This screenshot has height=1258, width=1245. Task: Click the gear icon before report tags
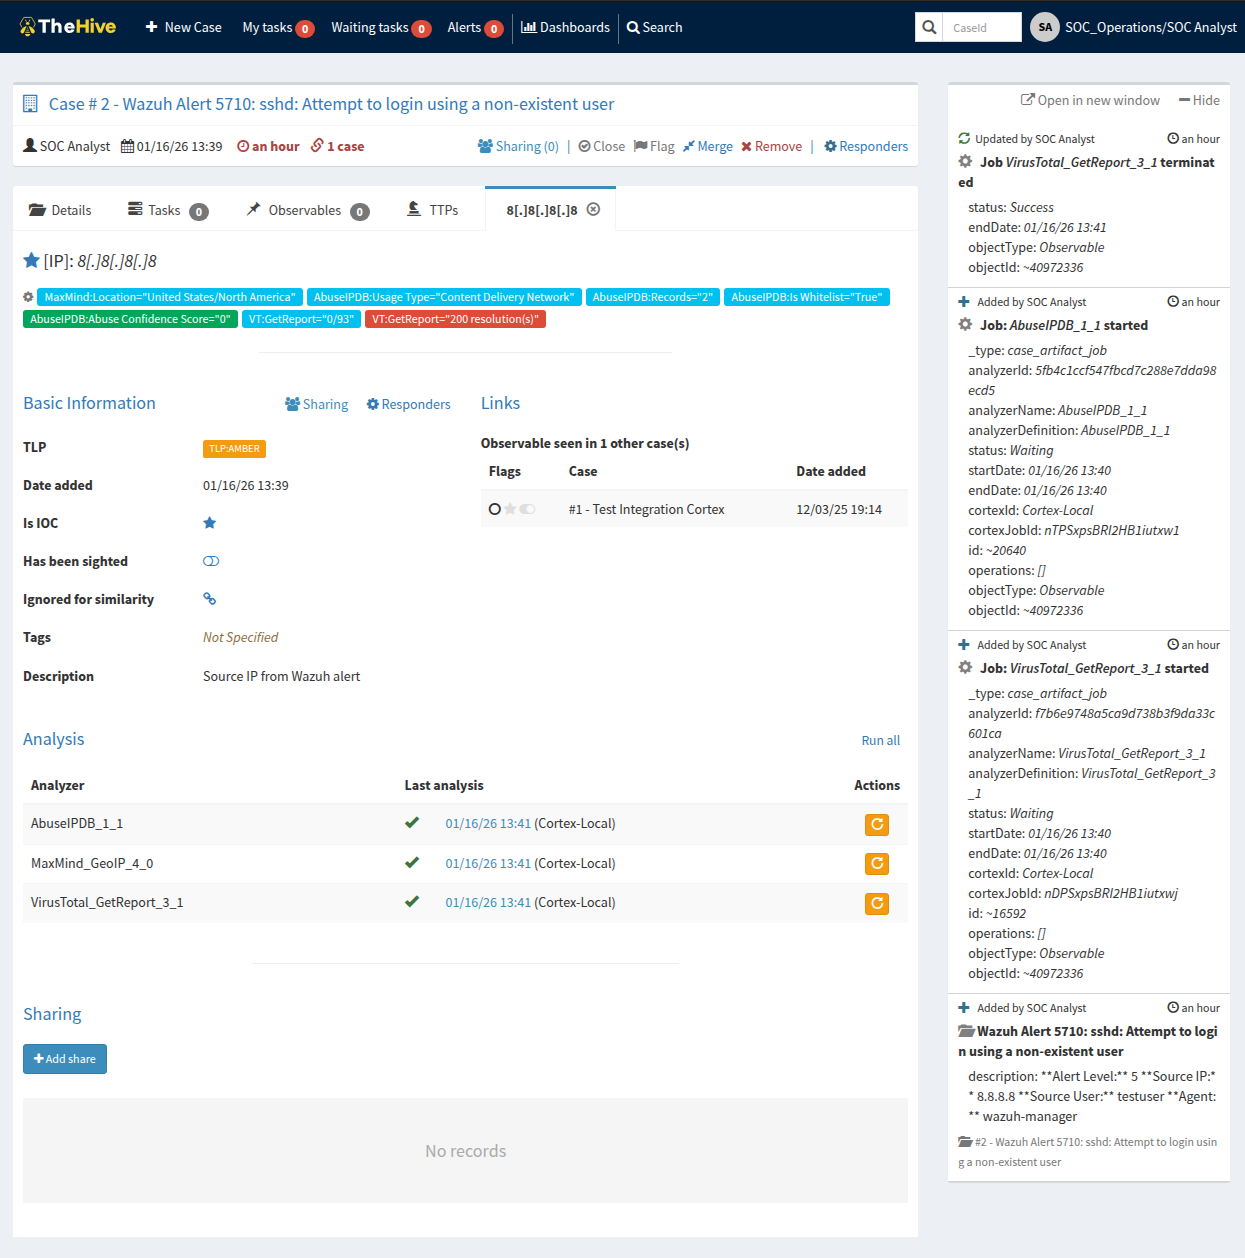(28, 297)
